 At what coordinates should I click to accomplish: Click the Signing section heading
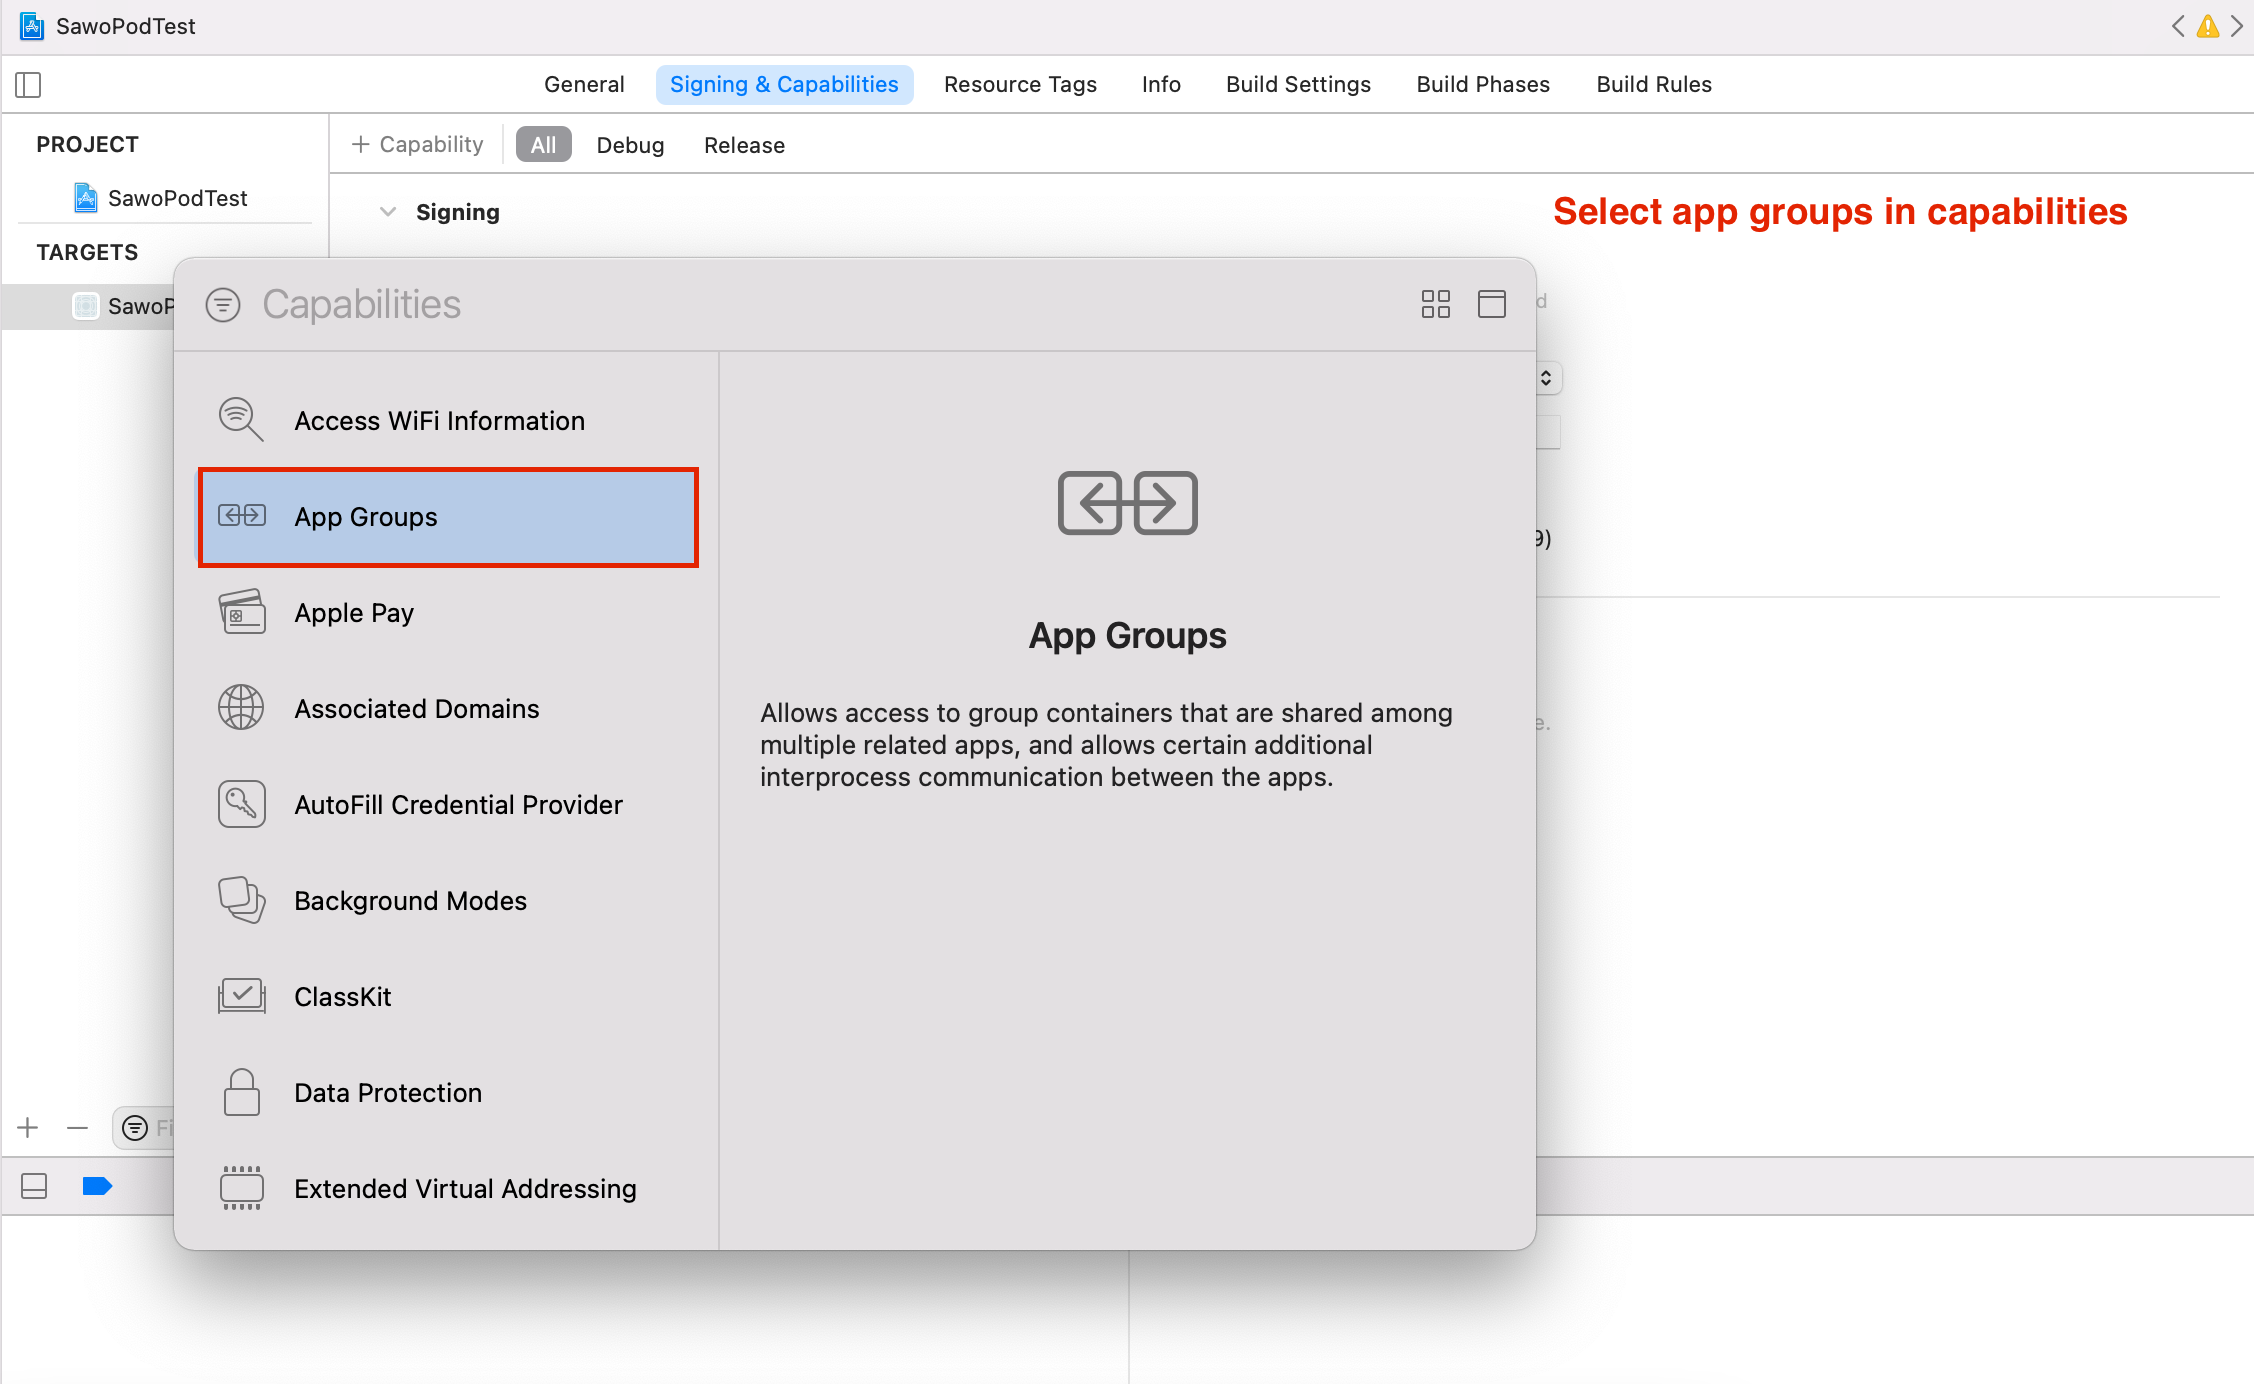pos(458,213)
